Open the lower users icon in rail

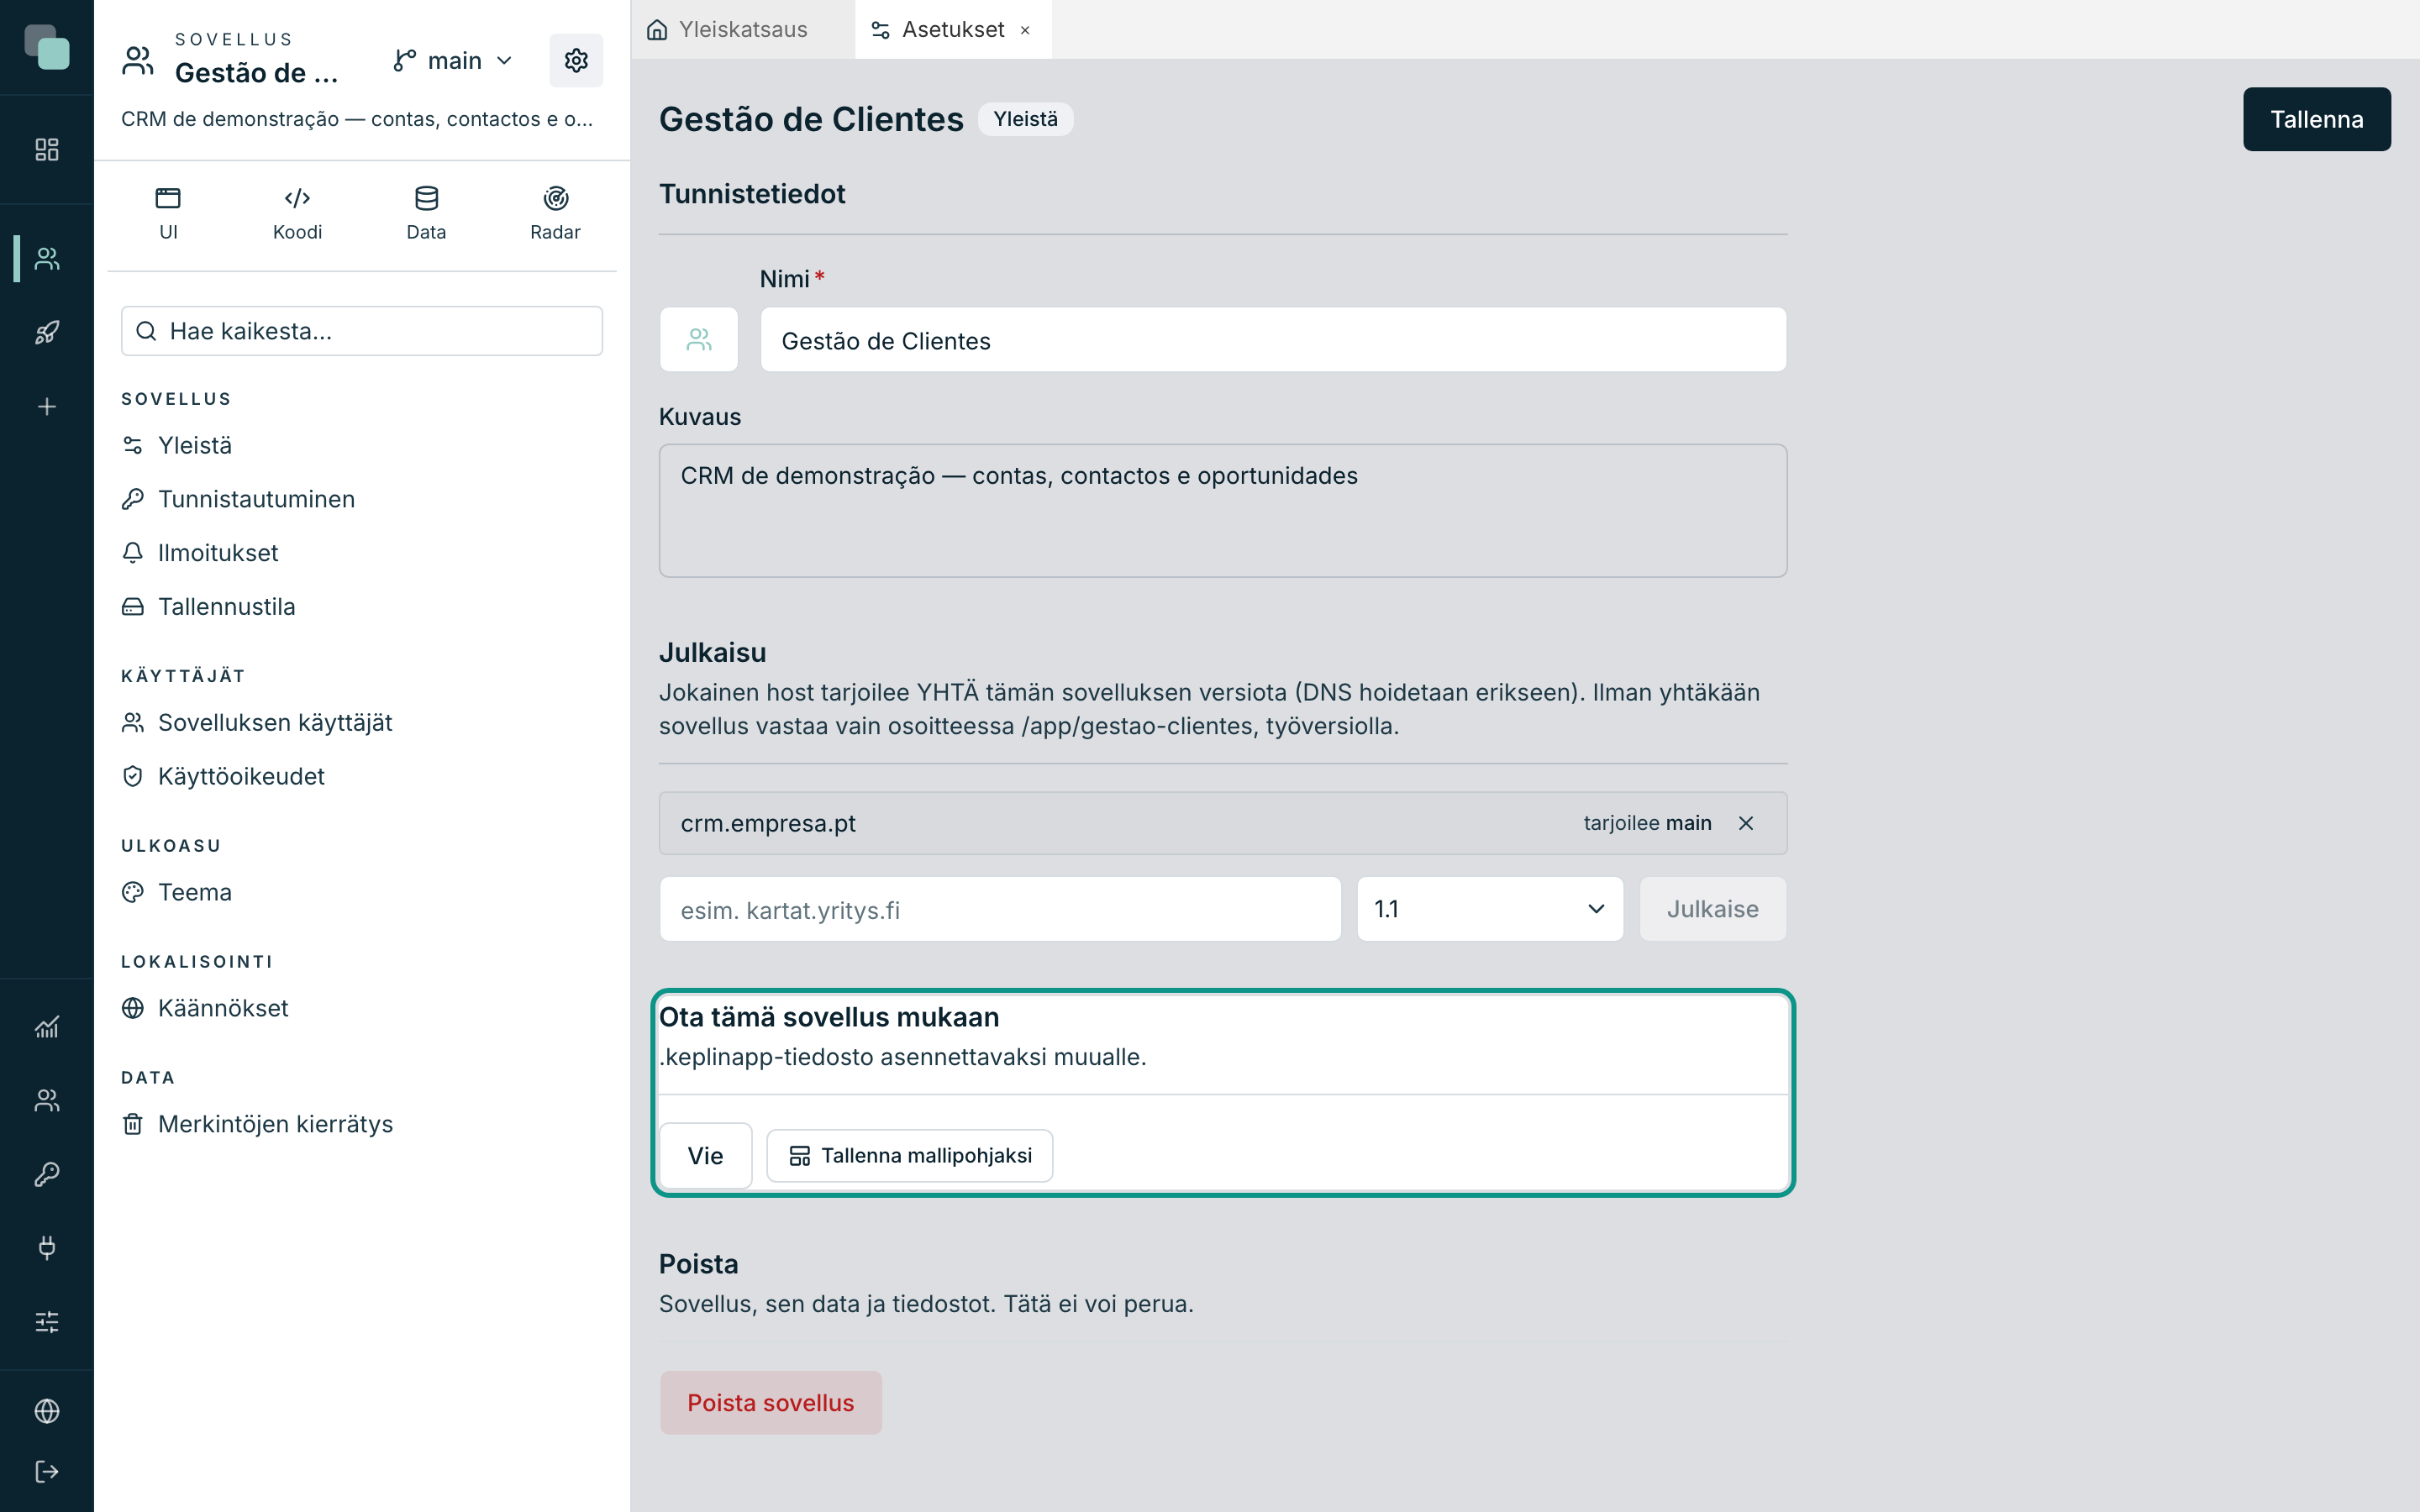[47, 1100]
